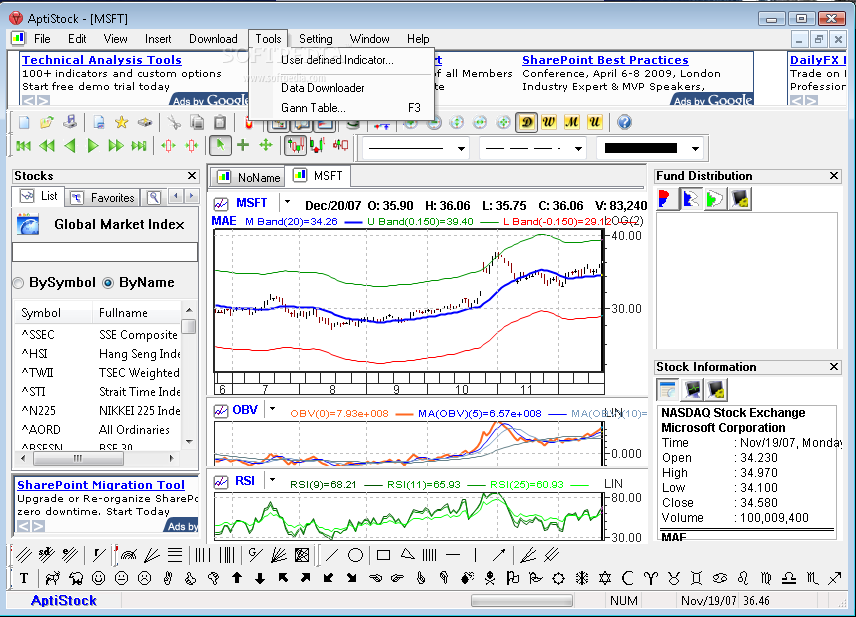Select ^AORD All Ordinaries row
The height and width of the screenshot is (617, 856).
click(99, 430)
